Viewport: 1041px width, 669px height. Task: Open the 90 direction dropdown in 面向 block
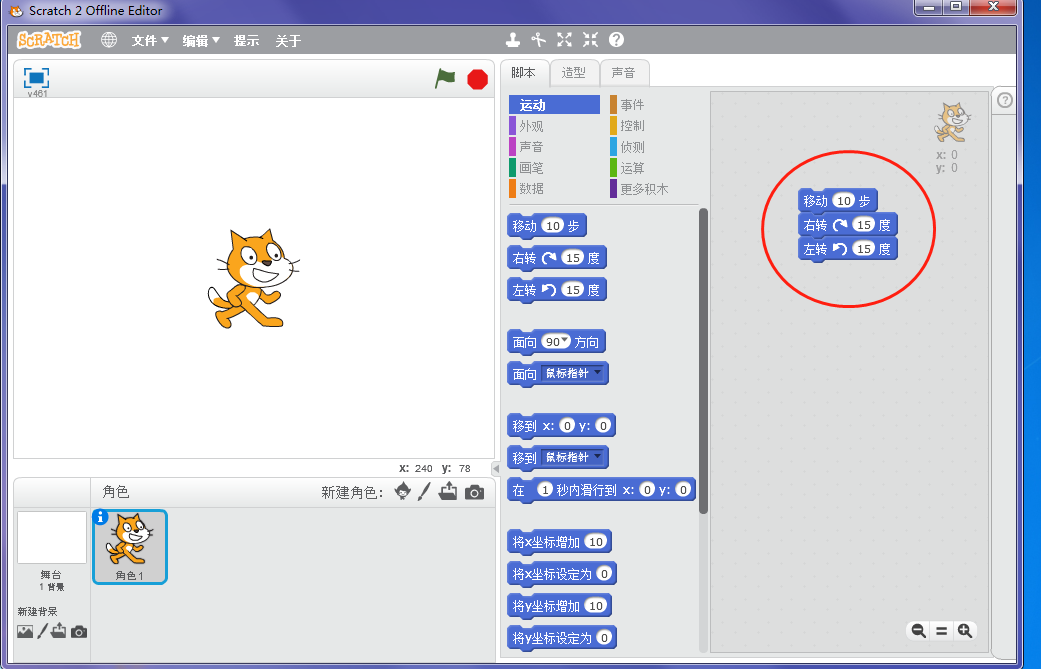(564, 340)
